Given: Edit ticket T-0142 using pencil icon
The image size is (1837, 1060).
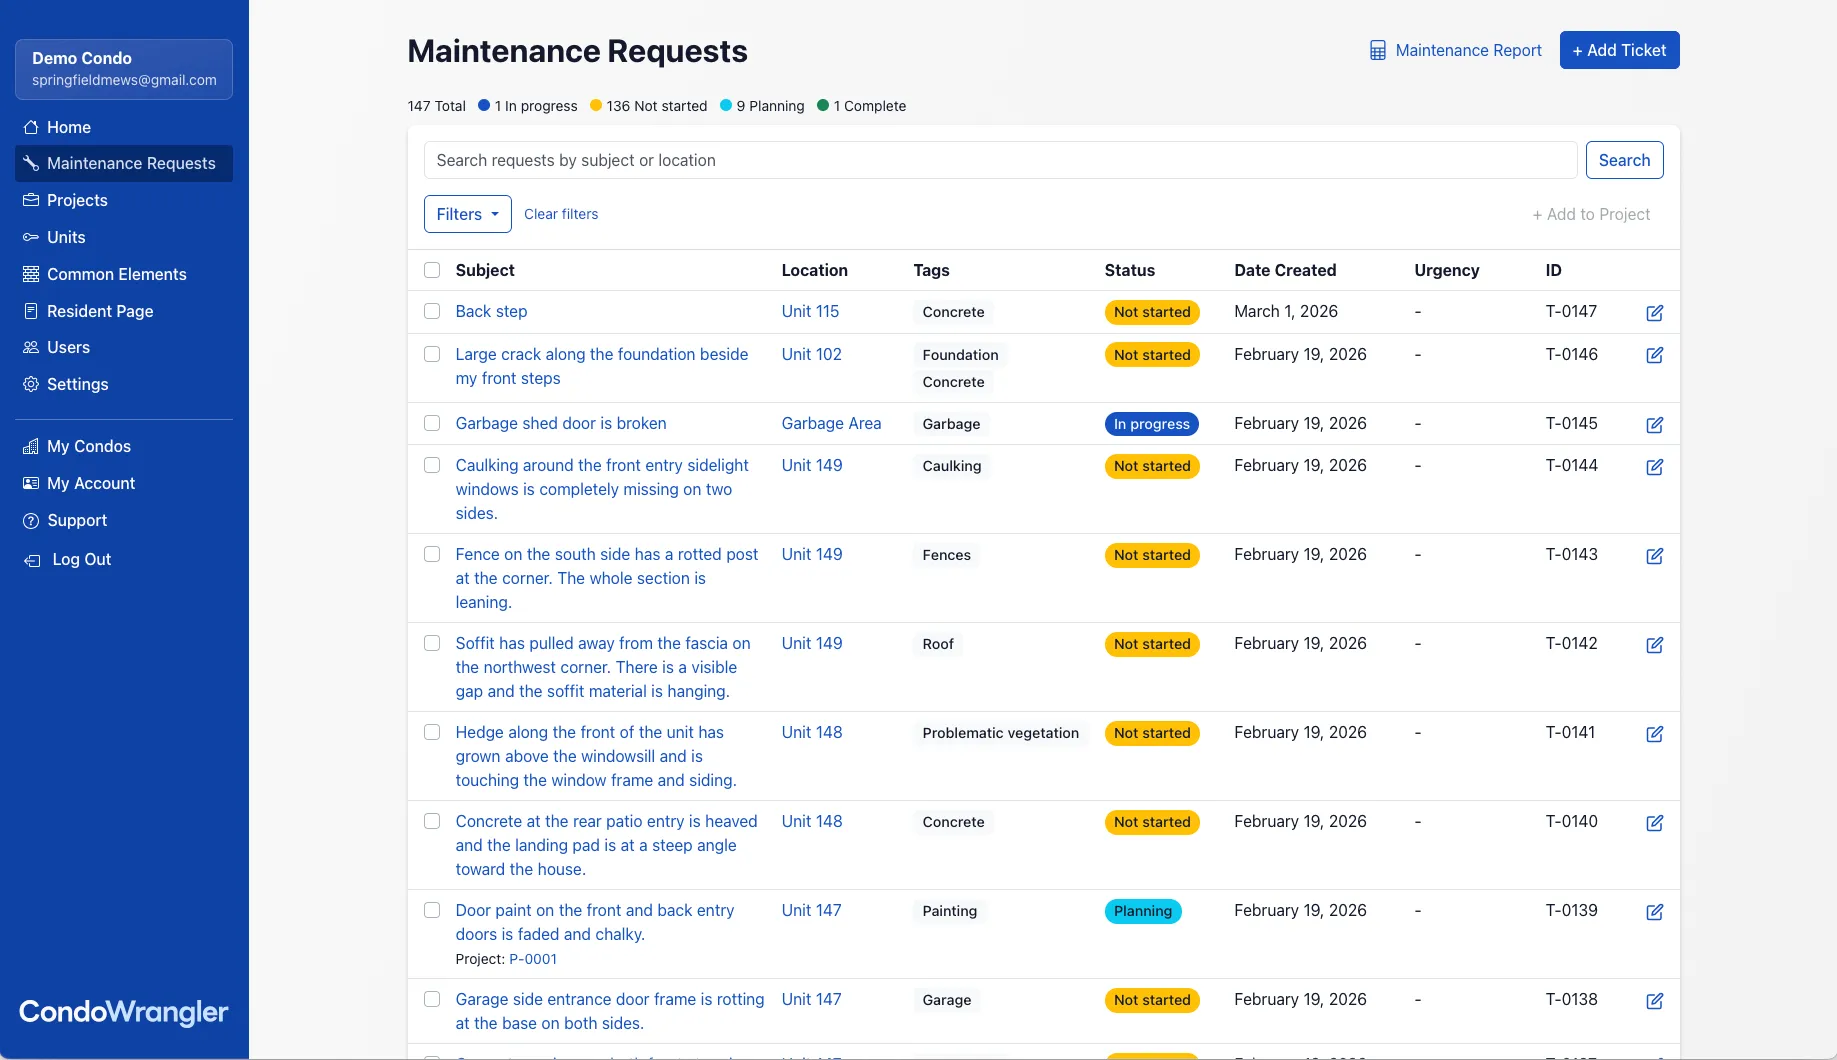Looking at the screenshot, I should point(1655,645).
